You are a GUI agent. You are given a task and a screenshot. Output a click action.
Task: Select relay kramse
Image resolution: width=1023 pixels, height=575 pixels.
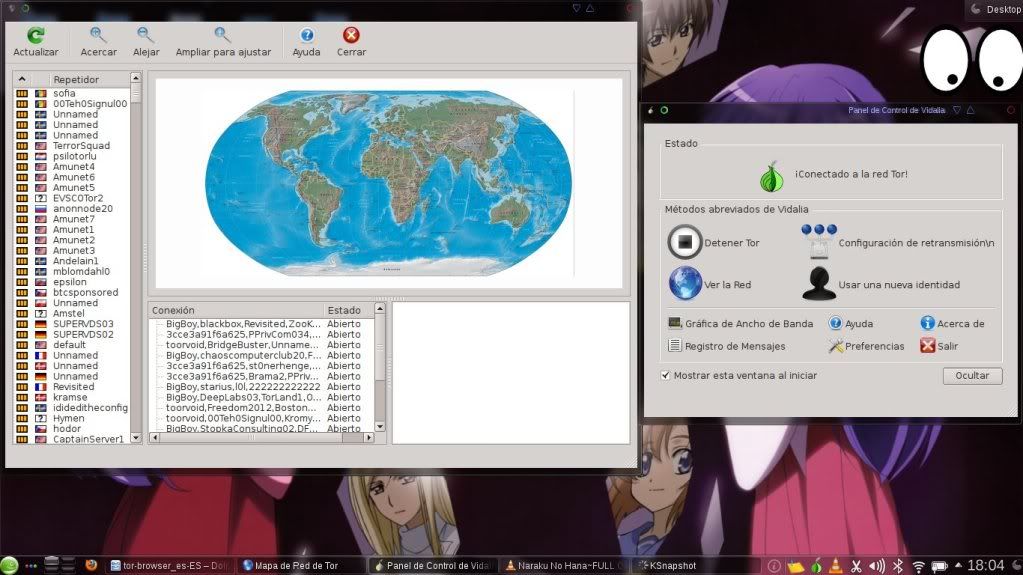tap(70, 397)
